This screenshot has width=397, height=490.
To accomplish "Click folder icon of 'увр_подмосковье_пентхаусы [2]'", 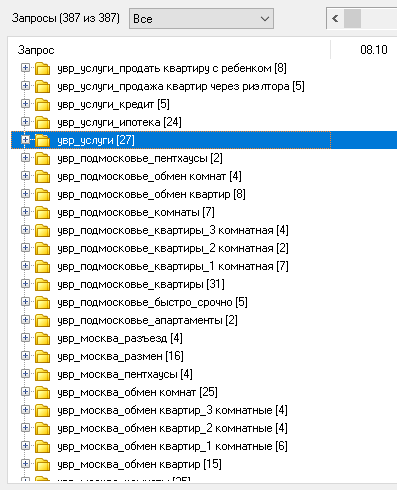I will (42, 158).
